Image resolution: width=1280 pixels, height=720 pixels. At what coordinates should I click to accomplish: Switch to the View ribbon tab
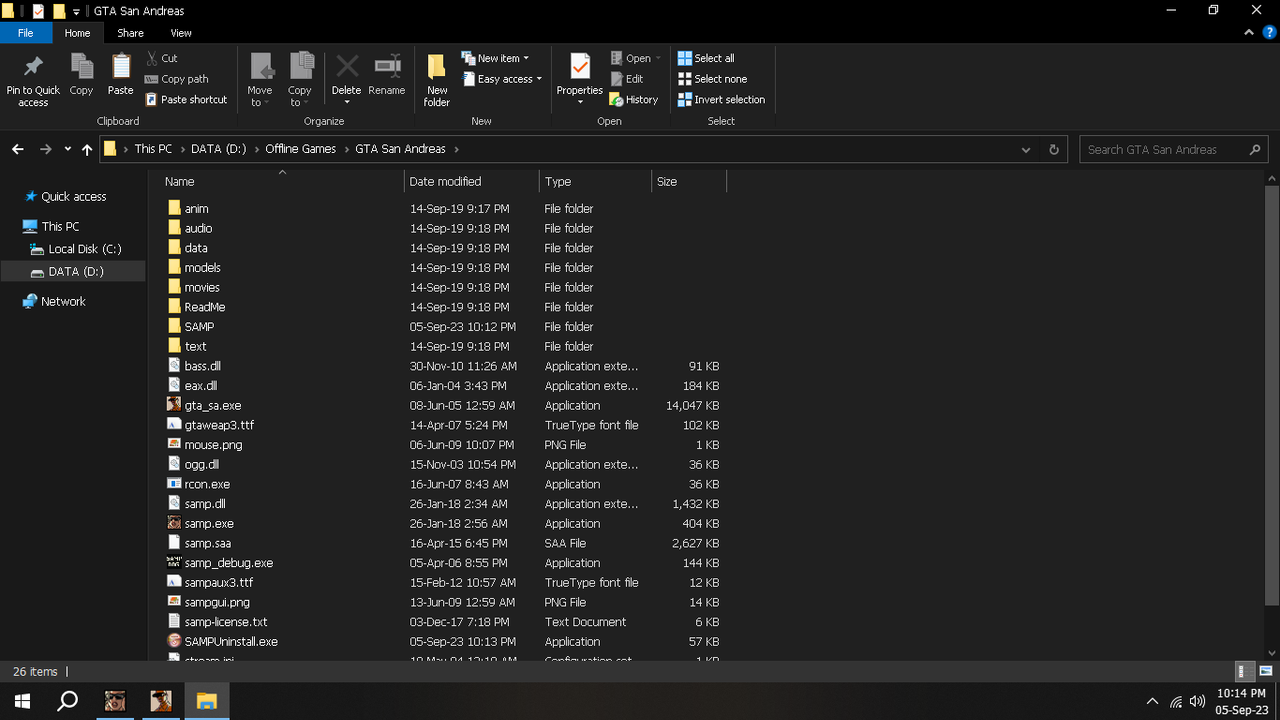[181, 33]
